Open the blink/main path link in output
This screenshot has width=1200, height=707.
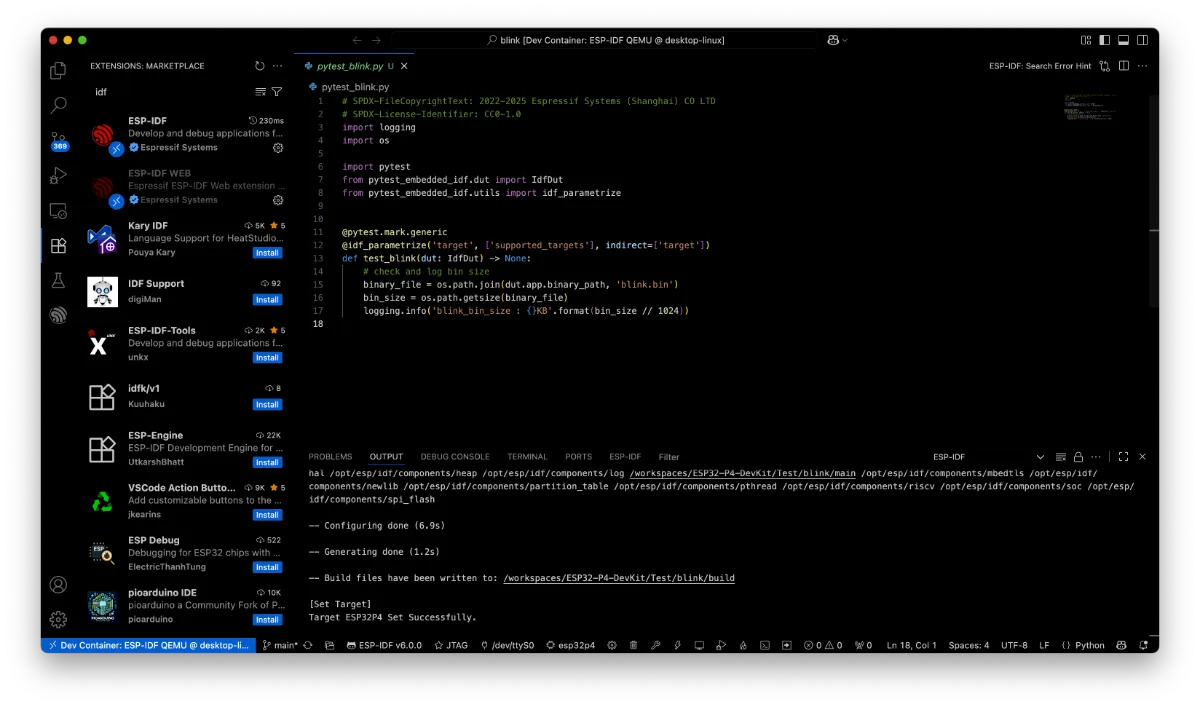pos(743,473)
